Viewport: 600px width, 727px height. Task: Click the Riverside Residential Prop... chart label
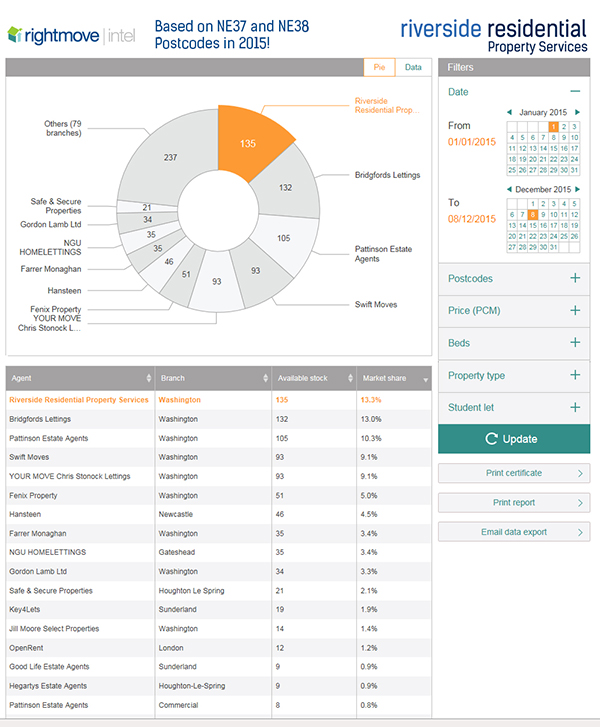click(387, 105)
